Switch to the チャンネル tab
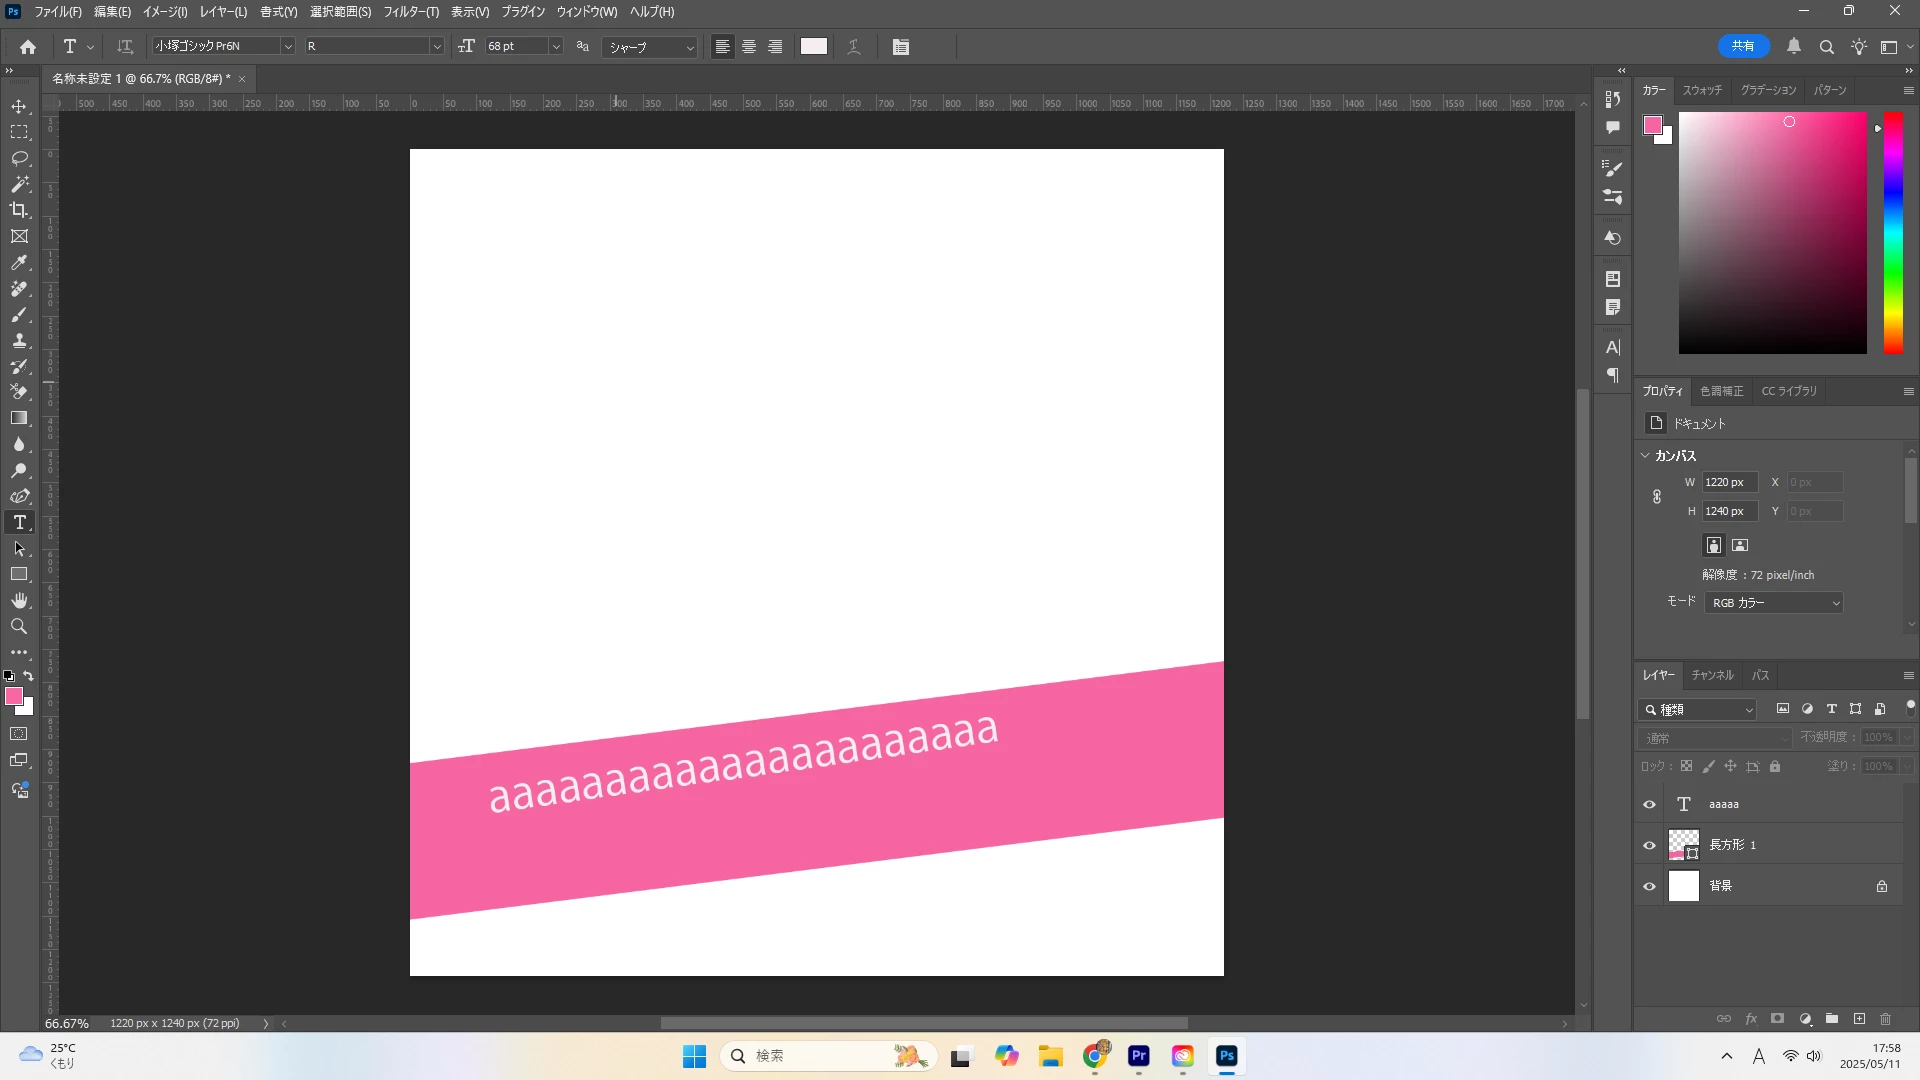This screenshot has width=1920, height=1080. point(1712,675)
